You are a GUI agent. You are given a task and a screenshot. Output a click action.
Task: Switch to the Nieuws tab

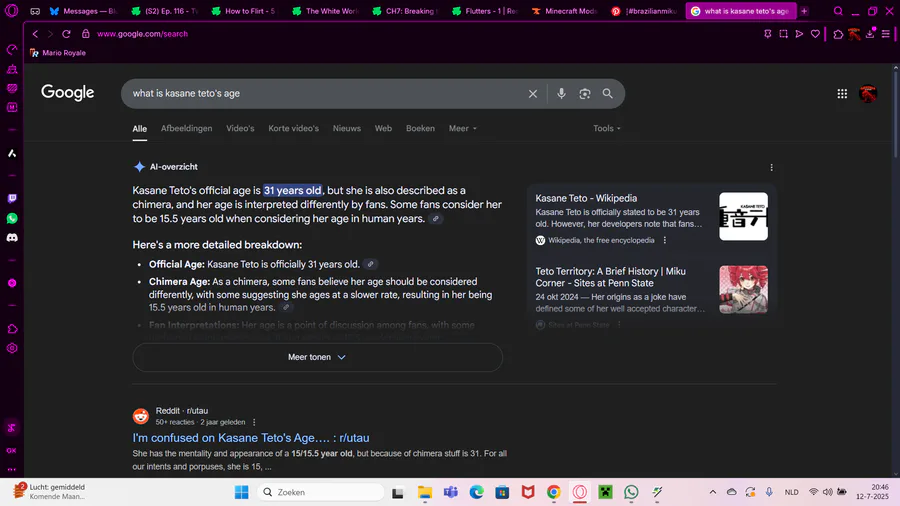click(347, 129)
